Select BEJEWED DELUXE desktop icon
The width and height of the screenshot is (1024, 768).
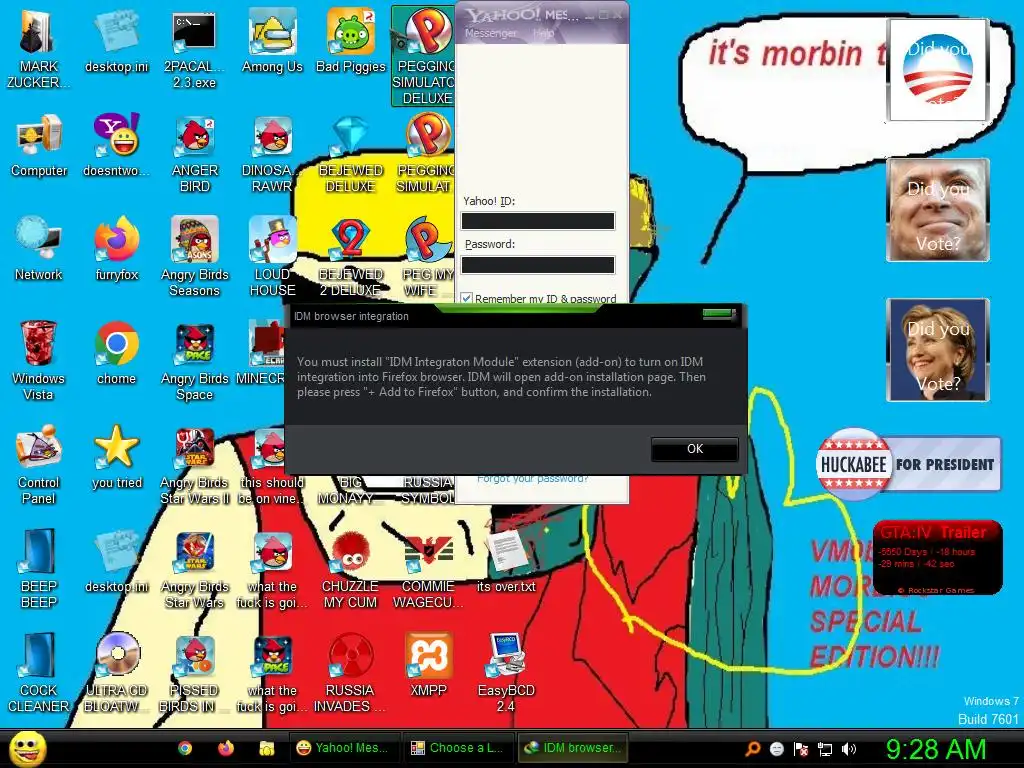pyautogui.click(x=350, y=155)
